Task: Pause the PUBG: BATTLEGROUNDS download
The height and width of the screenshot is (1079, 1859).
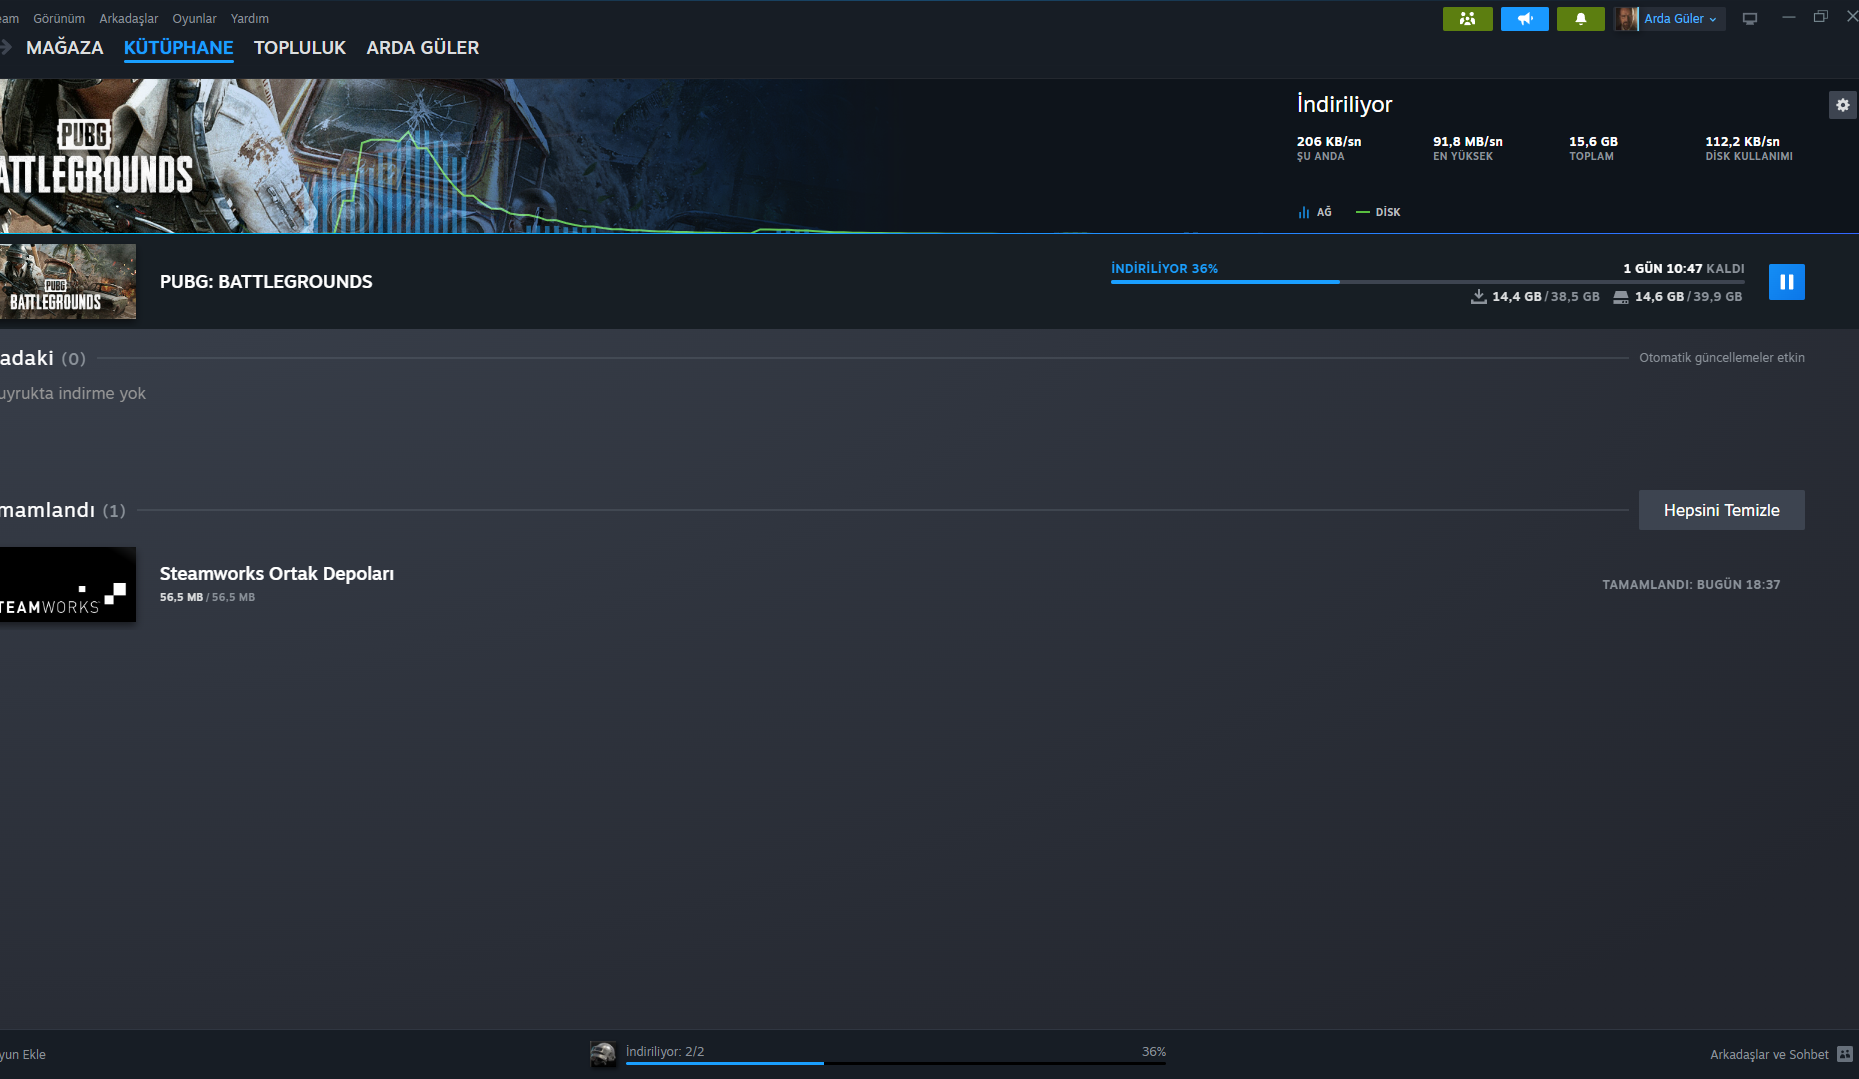Action: tap(1786, 282)
